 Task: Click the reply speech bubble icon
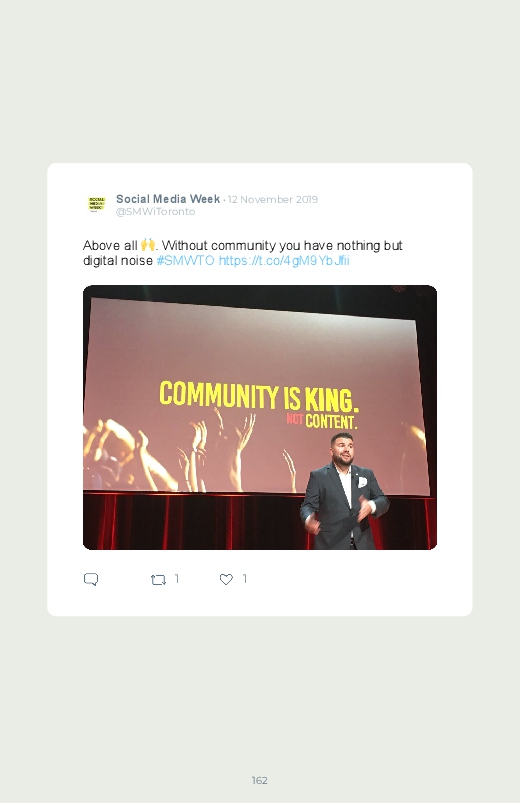(x=91, y=579)
